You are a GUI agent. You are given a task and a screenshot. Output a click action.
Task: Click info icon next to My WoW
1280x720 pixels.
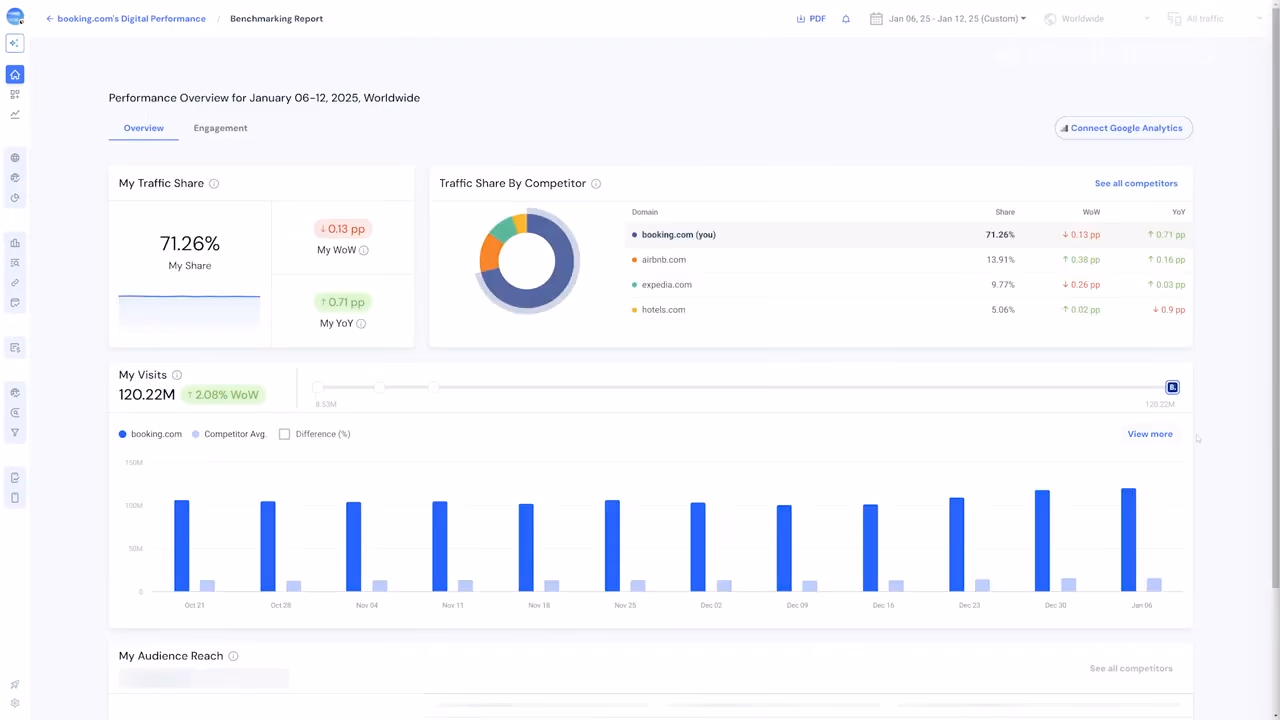click(364, 250)
